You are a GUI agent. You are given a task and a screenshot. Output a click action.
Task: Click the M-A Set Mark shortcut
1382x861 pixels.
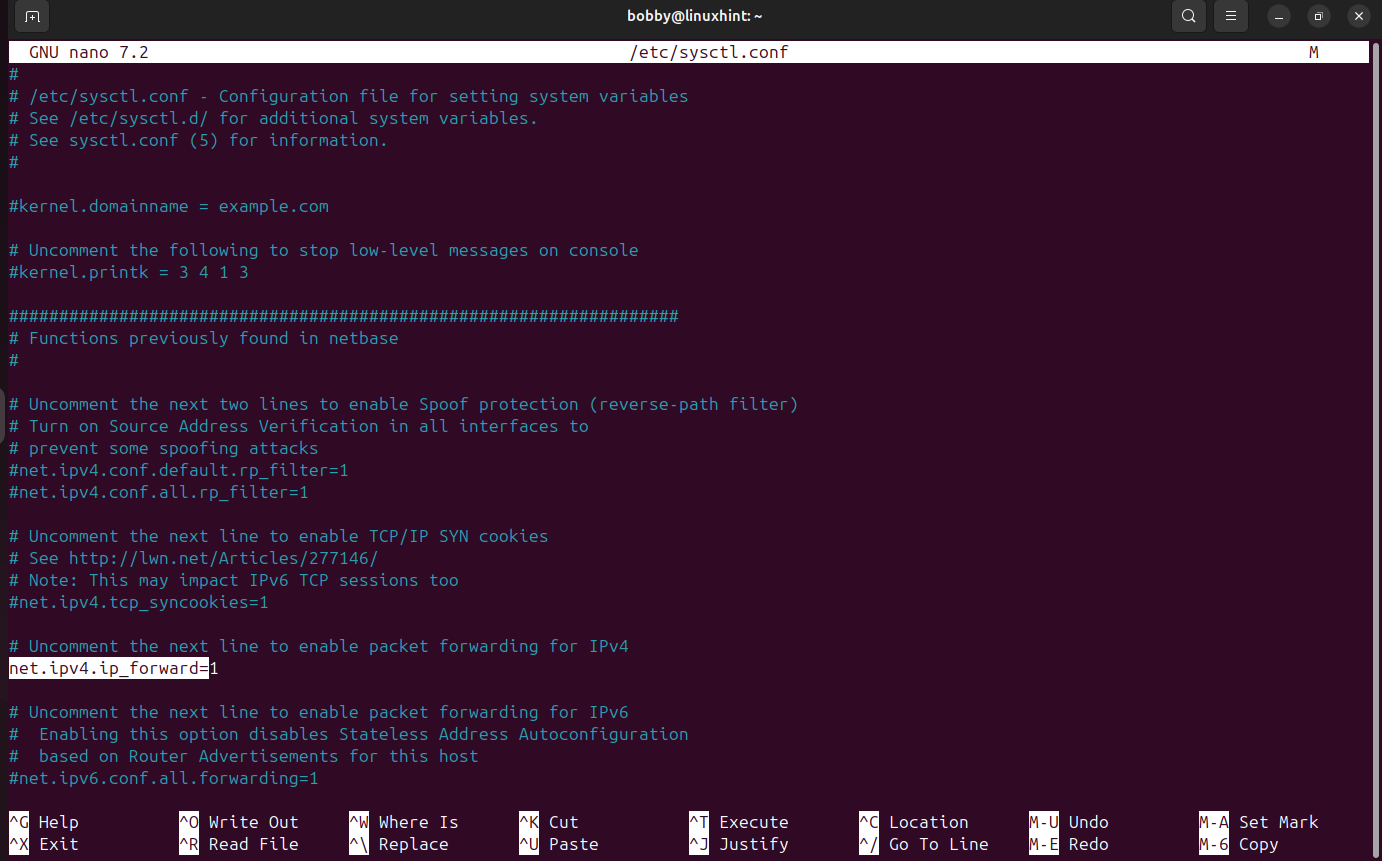click(1259, 822)
